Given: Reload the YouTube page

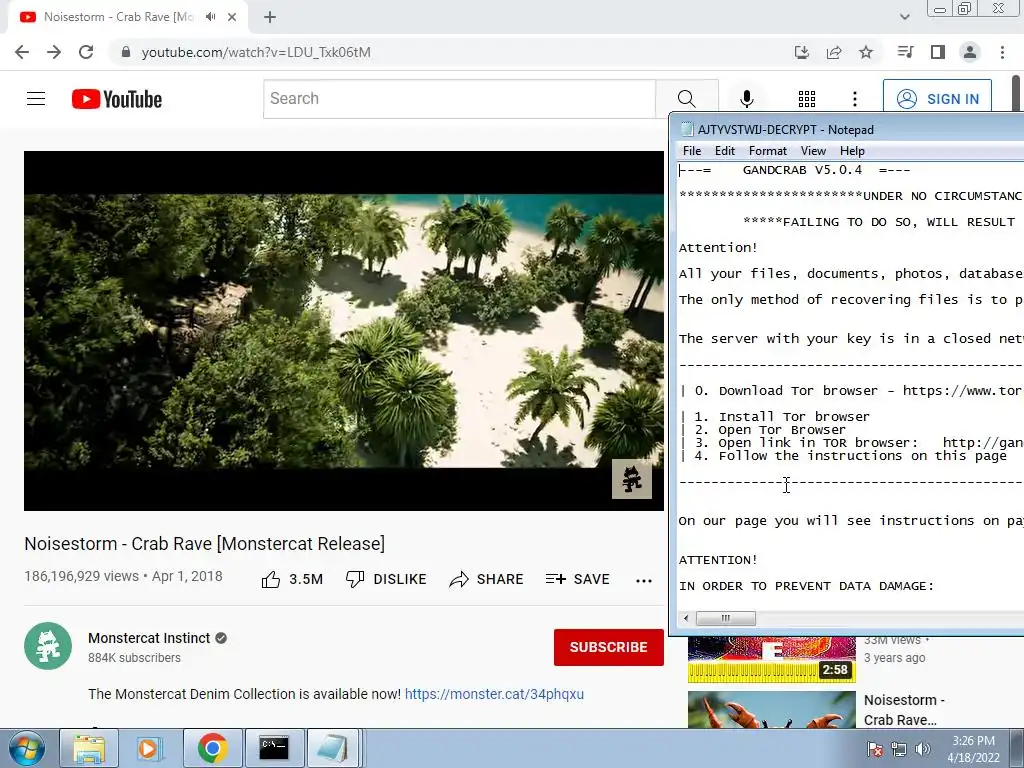Looking at the screenshot, I should [x=86, y=52].
